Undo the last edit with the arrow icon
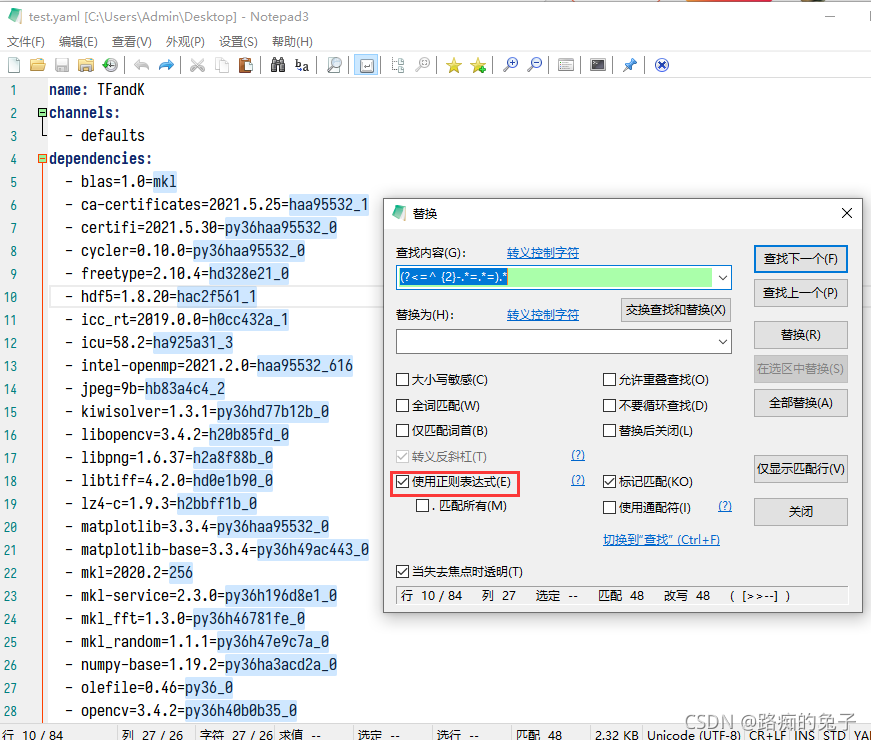The image size is (871, 740). [142, 65]
